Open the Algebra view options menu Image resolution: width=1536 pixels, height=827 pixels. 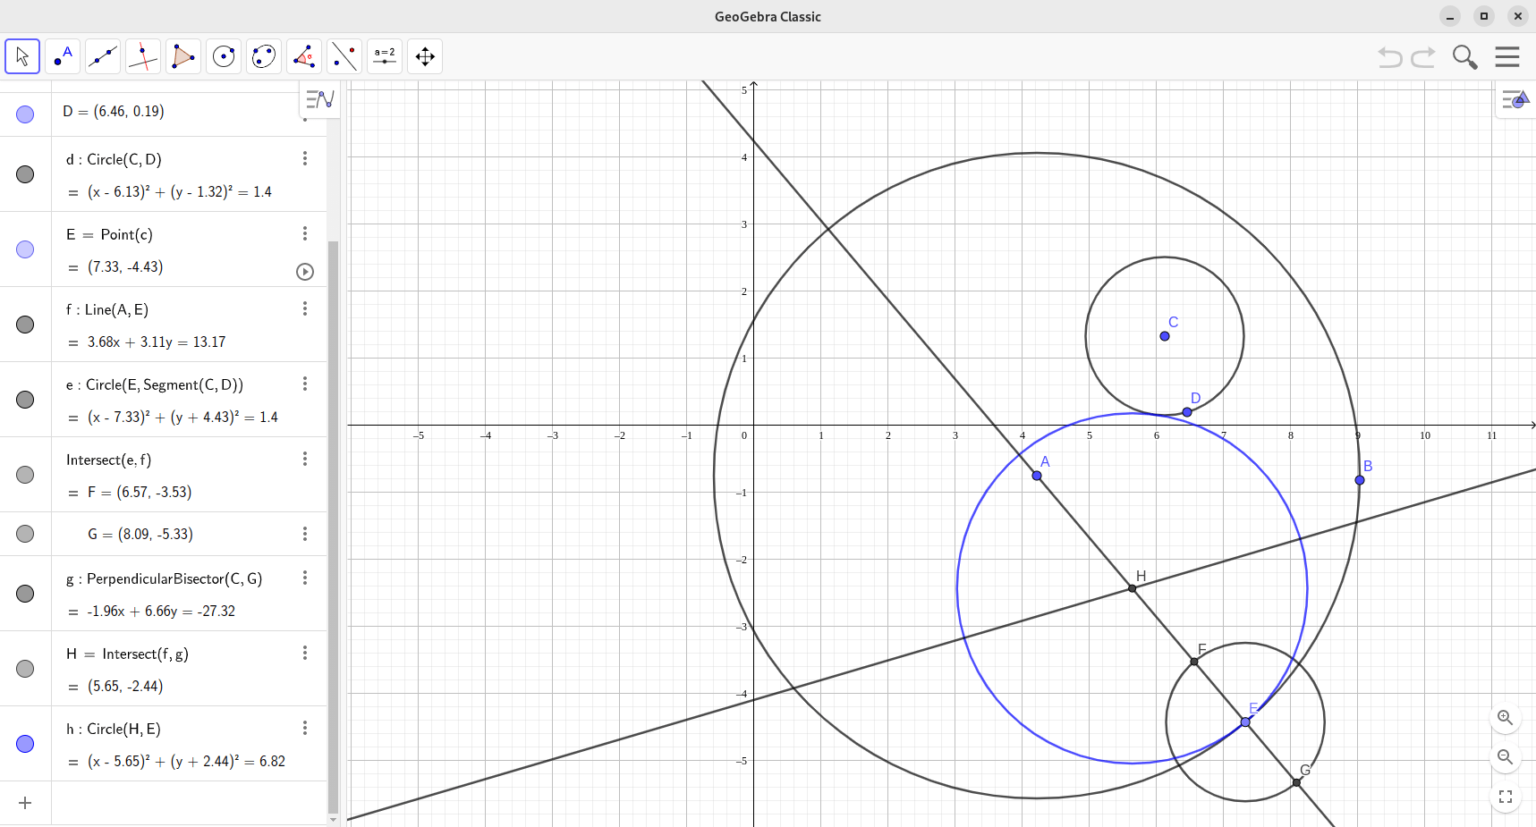click(318, 98)
